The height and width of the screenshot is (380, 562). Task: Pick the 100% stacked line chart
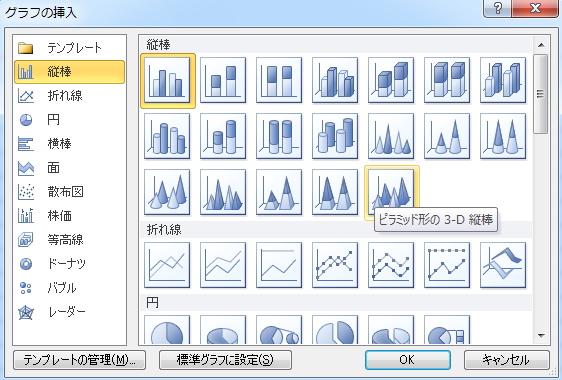(x=279, y=265)
